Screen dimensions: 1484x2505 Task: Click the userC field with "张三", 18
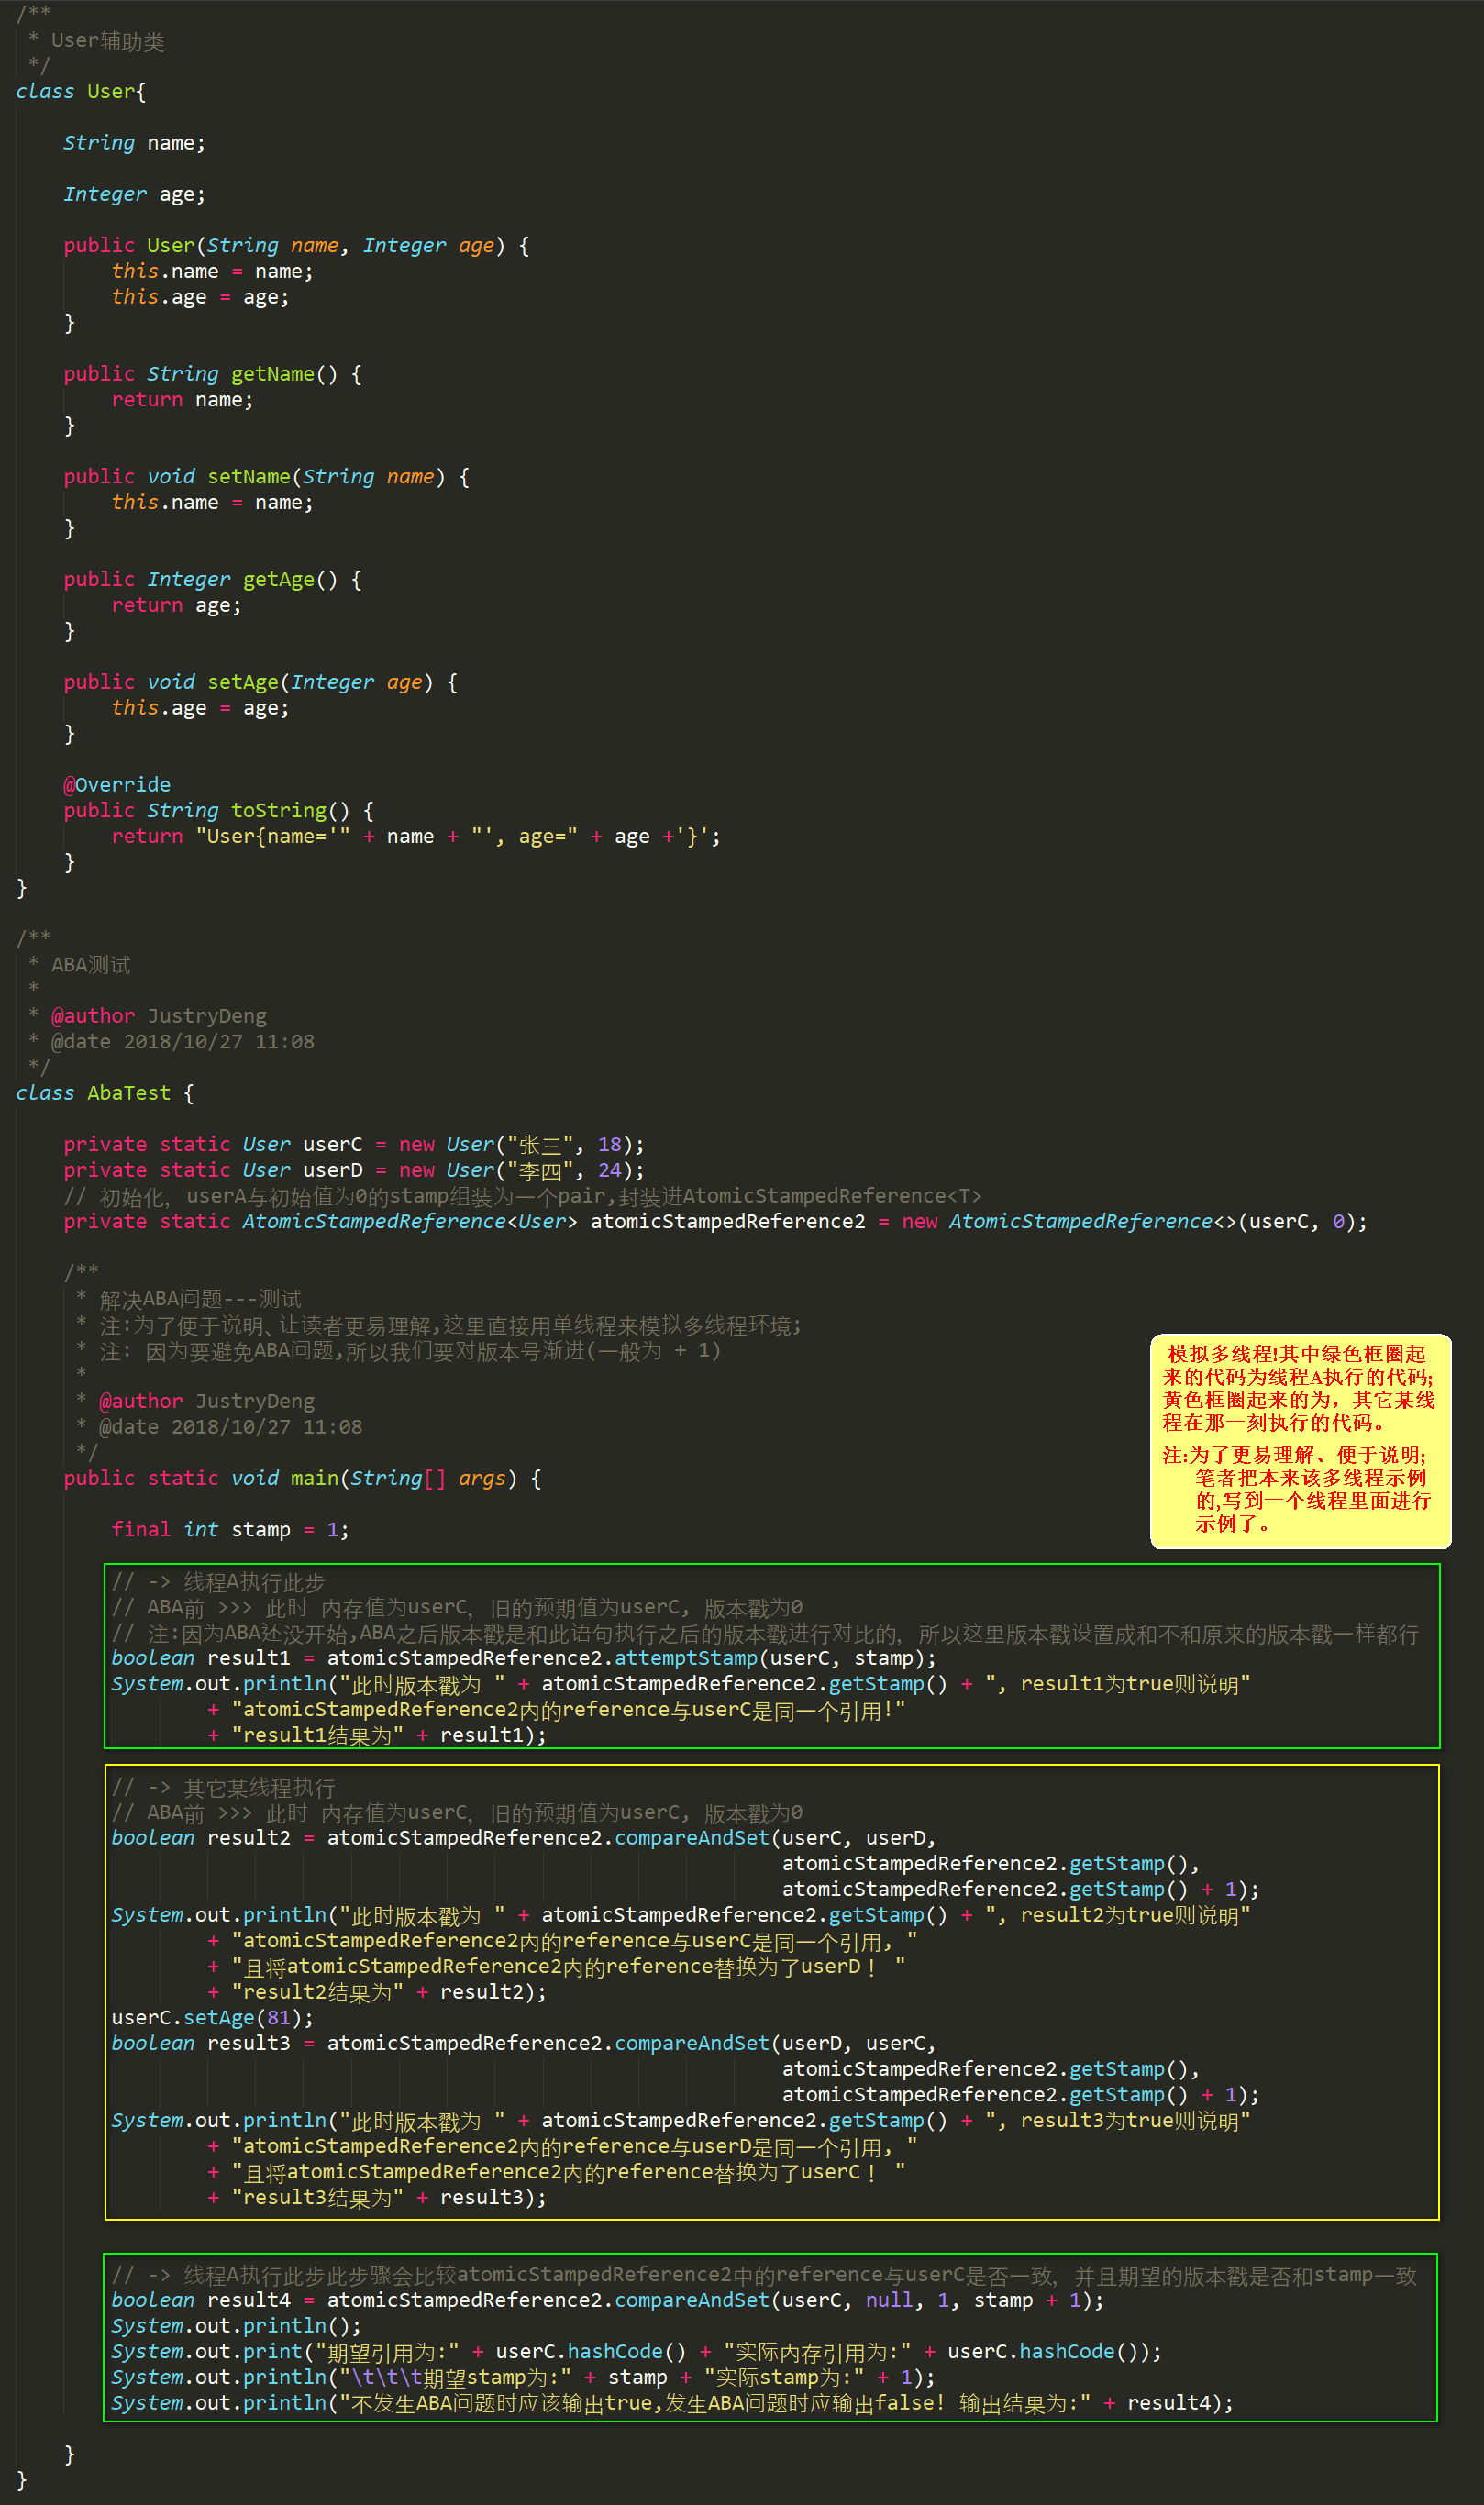point(354,1145)
